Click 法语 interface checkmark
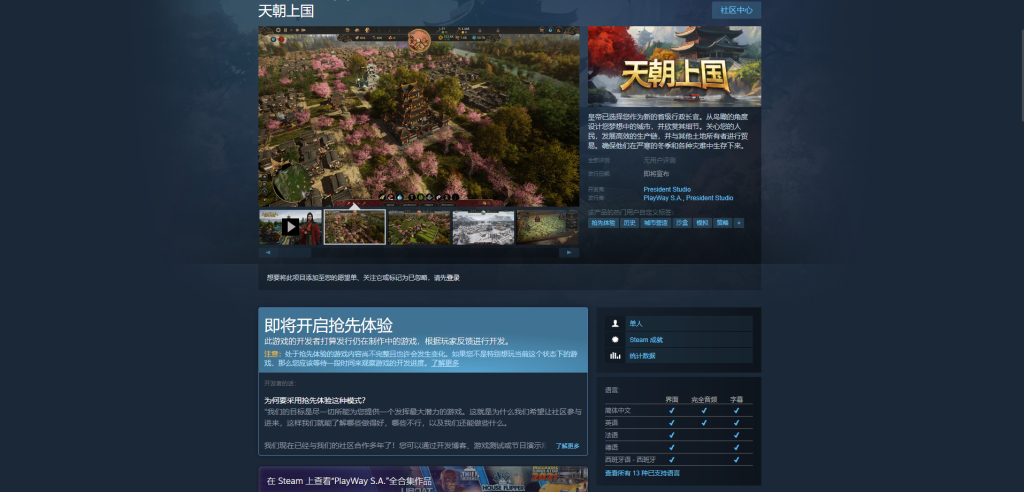1024x492 pixels. [x=671, y=435]
